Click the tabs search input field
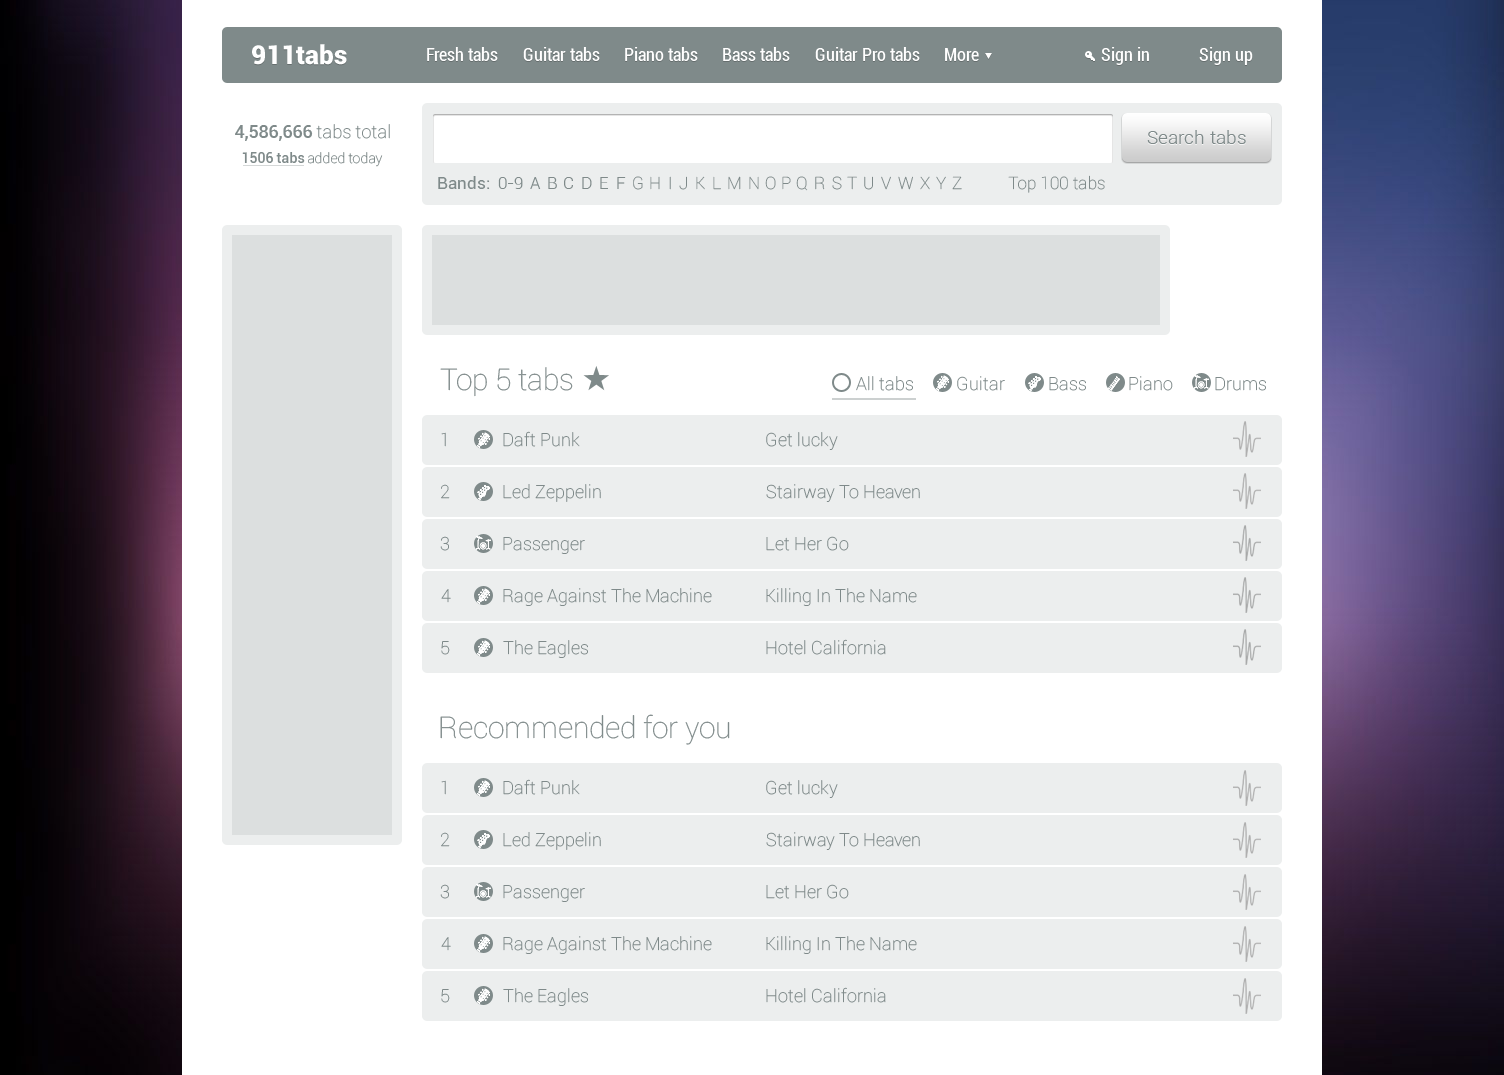 tap(772, 139)
